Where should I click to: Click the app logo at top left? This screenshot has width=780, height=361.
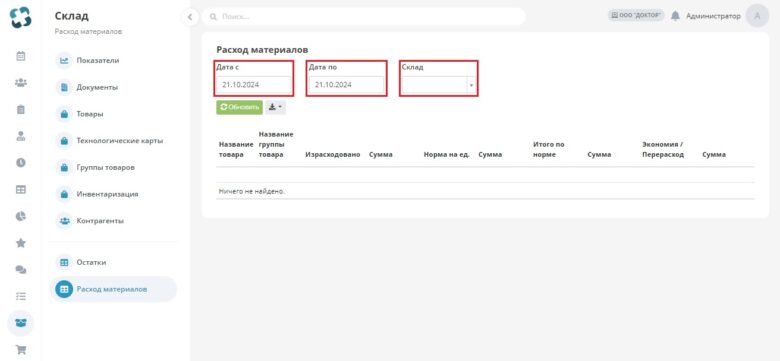coord(20,16)
